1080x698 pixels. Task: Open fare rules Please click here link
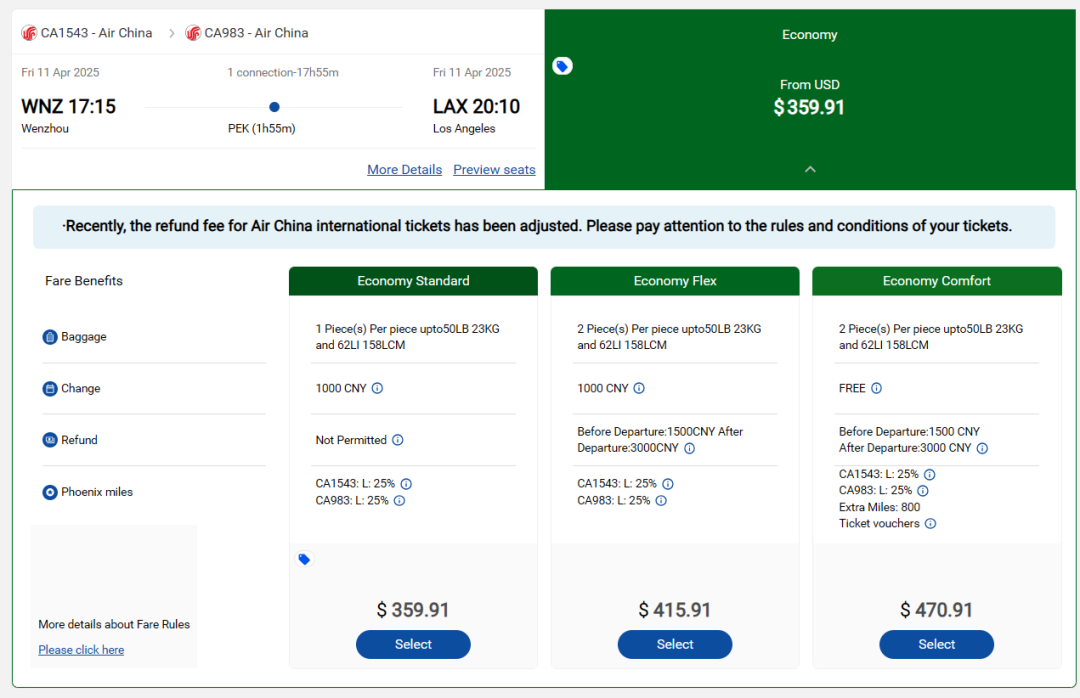[81, 650]
